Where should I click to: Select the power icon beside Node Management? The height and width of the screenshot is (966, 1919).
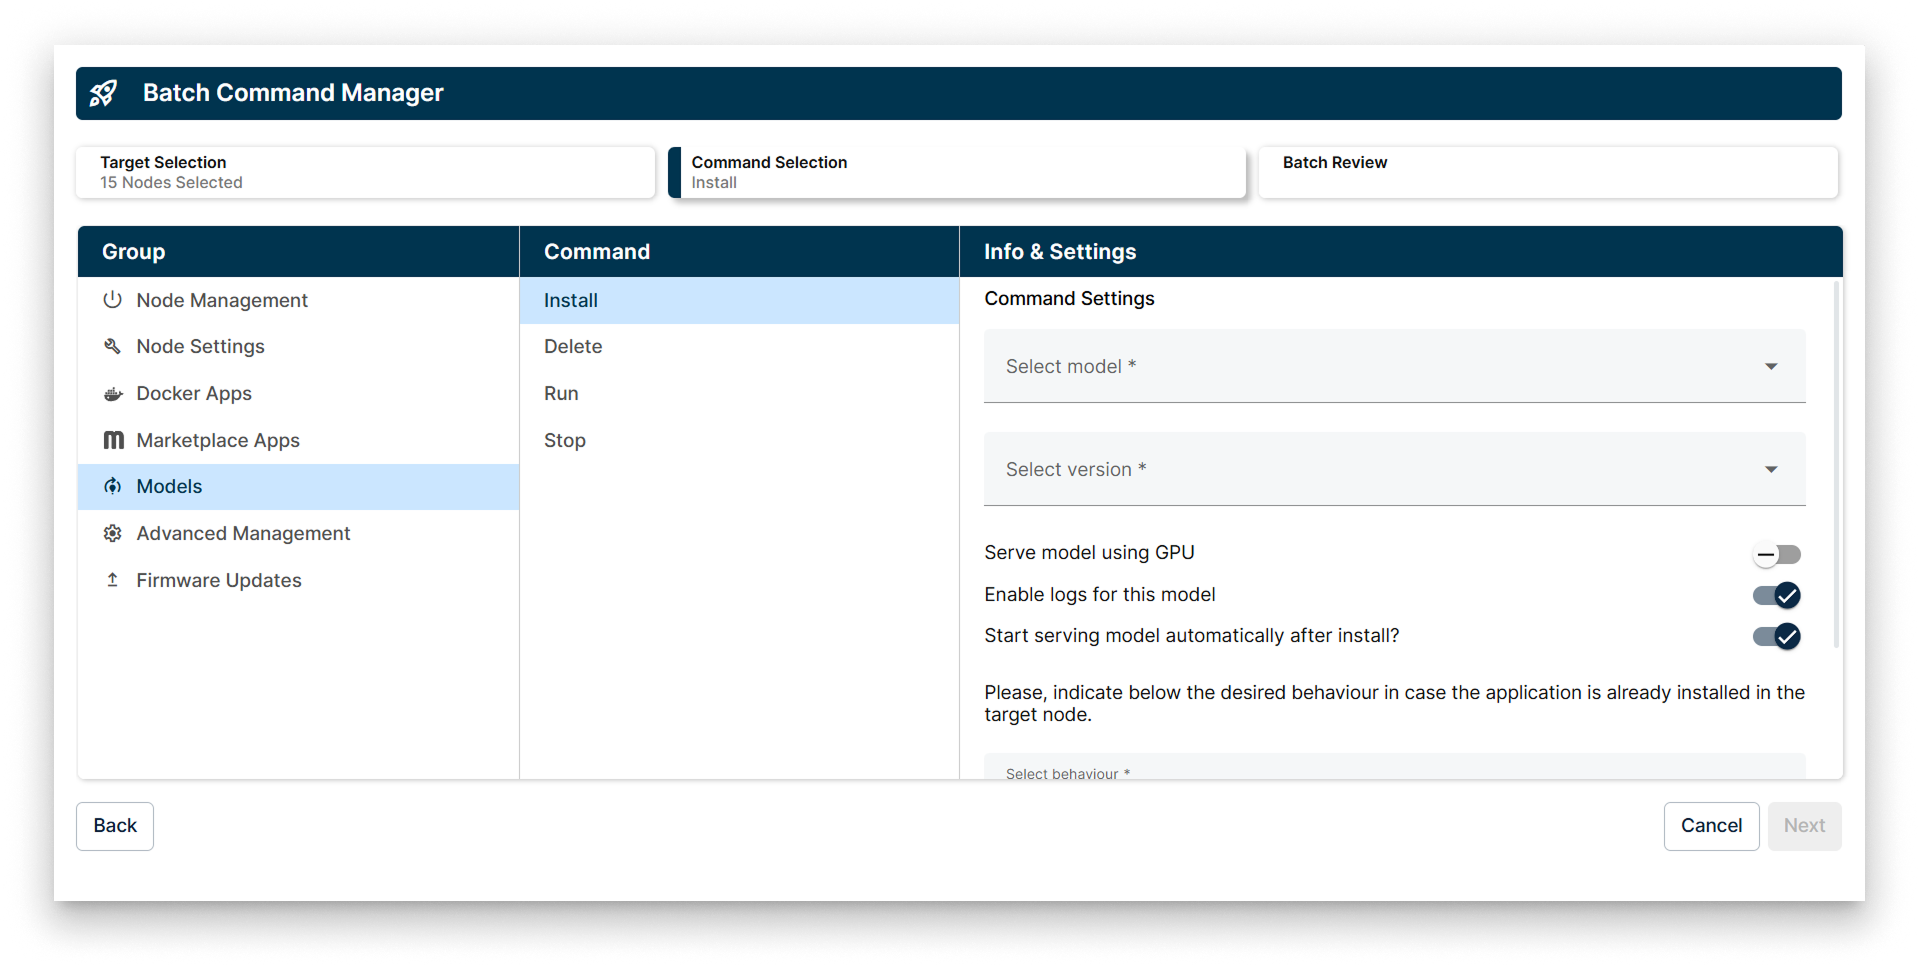113,299
